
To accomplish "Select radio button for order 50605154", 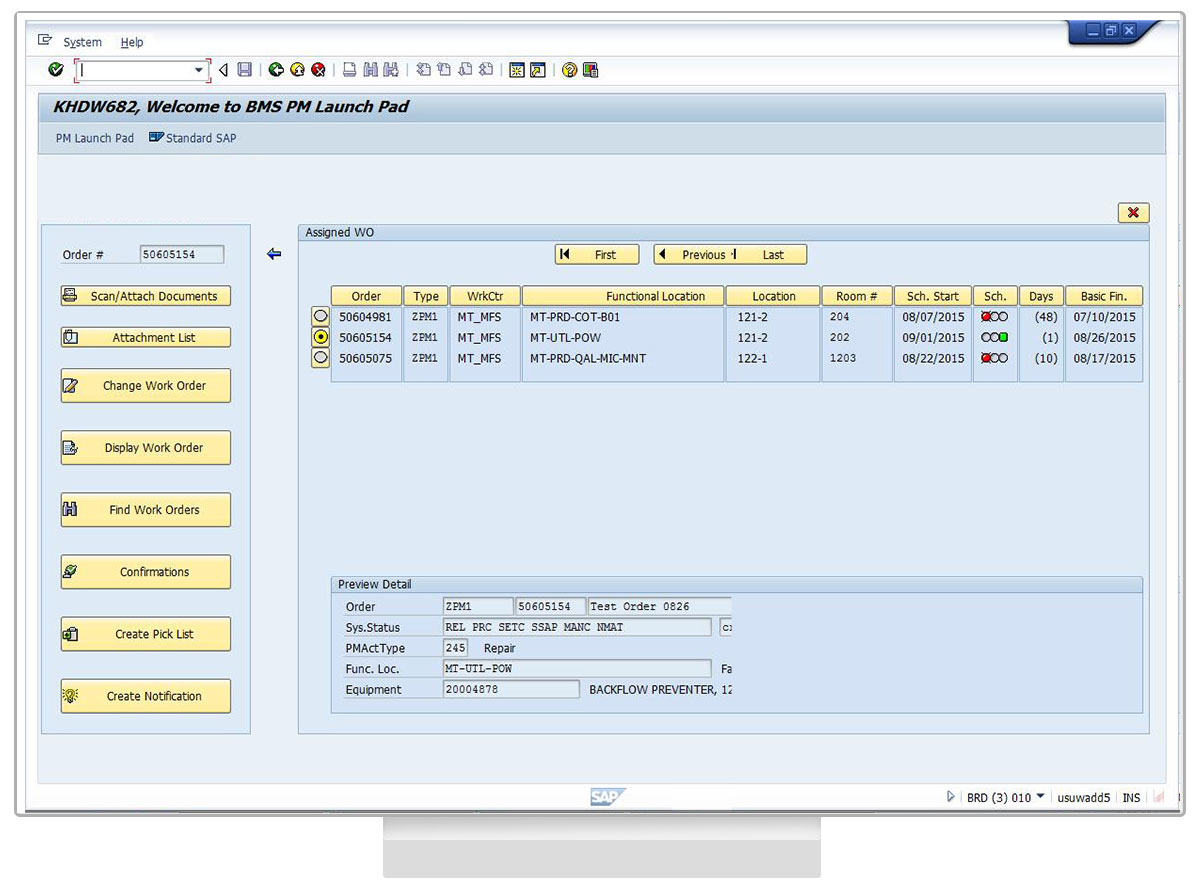I will point(321,337).
